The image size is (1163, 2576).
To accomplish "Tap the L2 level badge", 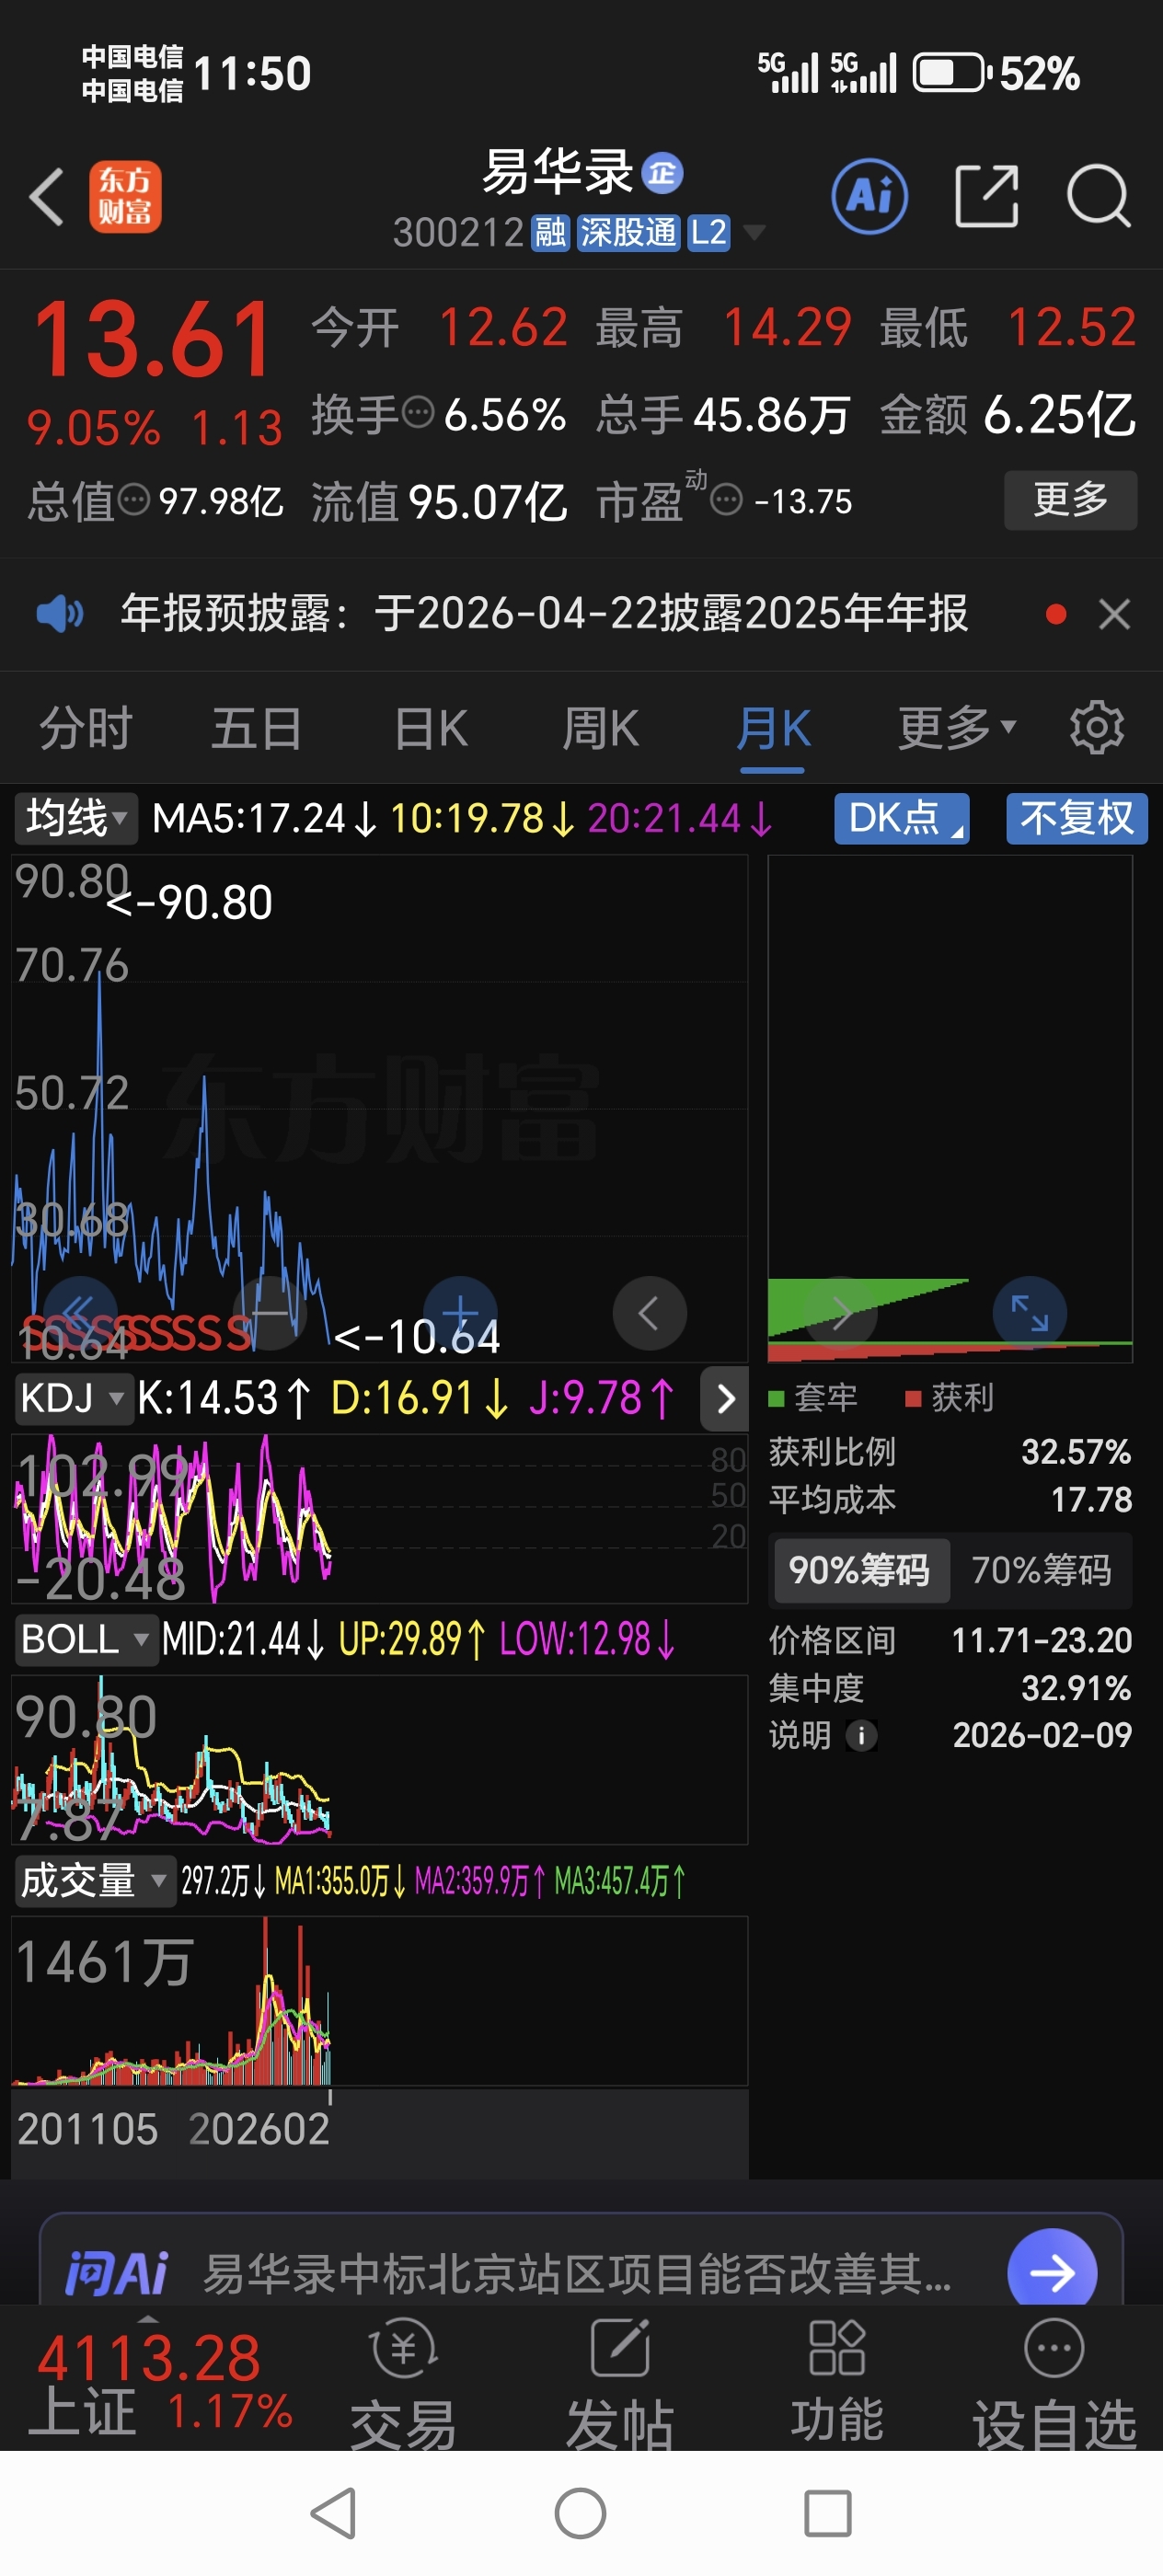I will [708, 233].
